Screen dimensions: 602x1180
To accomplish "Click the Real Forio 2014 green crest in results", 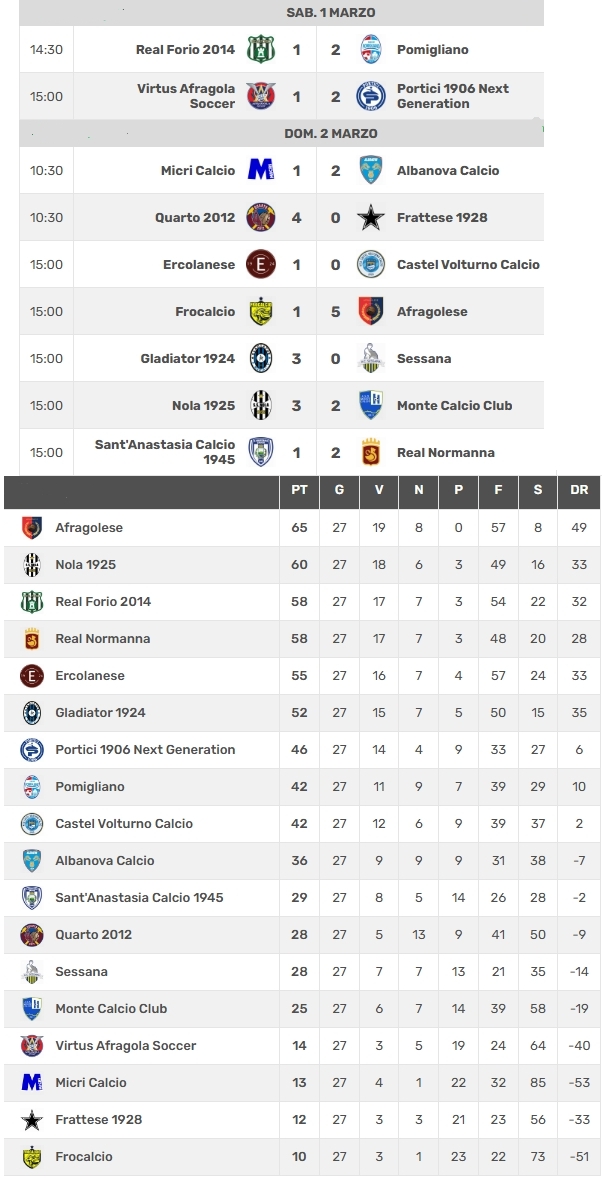I will pos(261,50).
